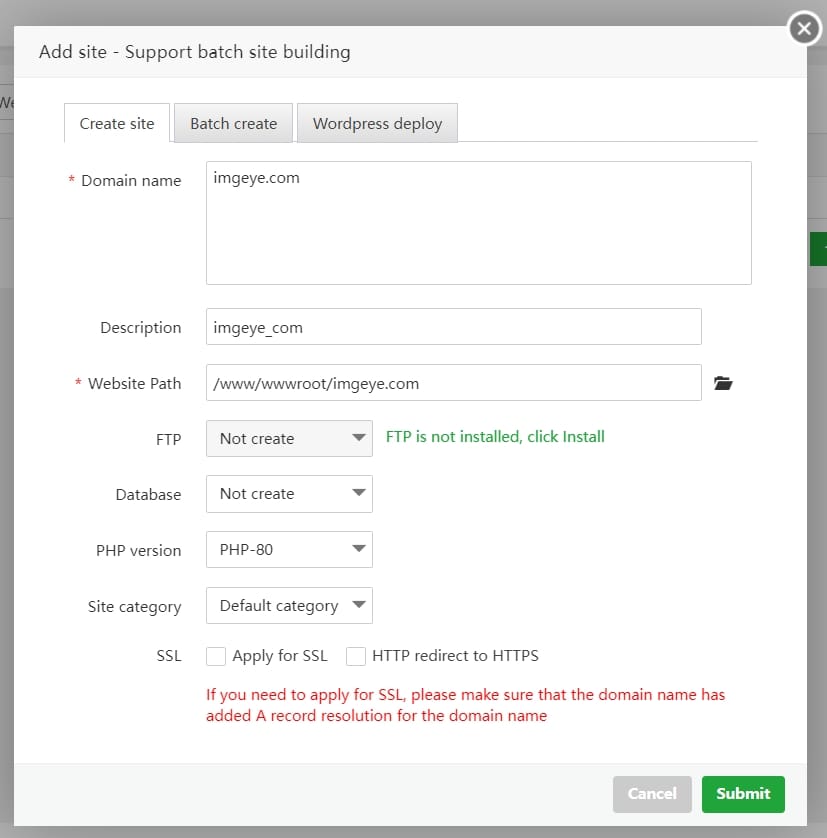Click the Website Path input field
This screenshot has height=838, width=827.
coord(454,383)
